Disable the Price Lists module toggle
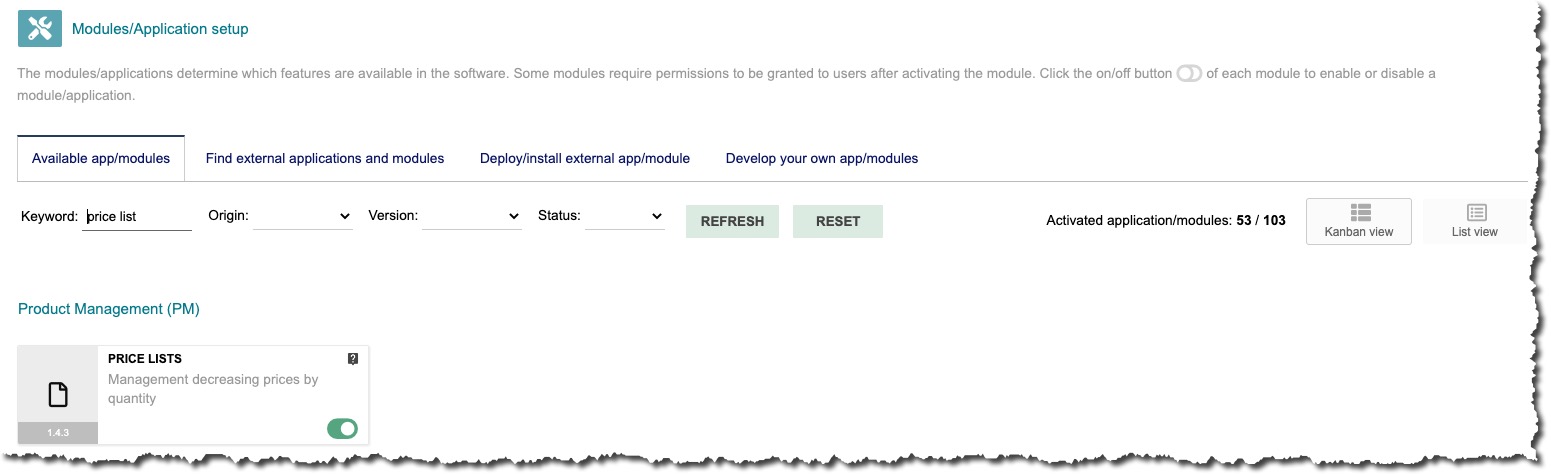The width and height of the screenshot is (1551, 474). coord(342,429)
